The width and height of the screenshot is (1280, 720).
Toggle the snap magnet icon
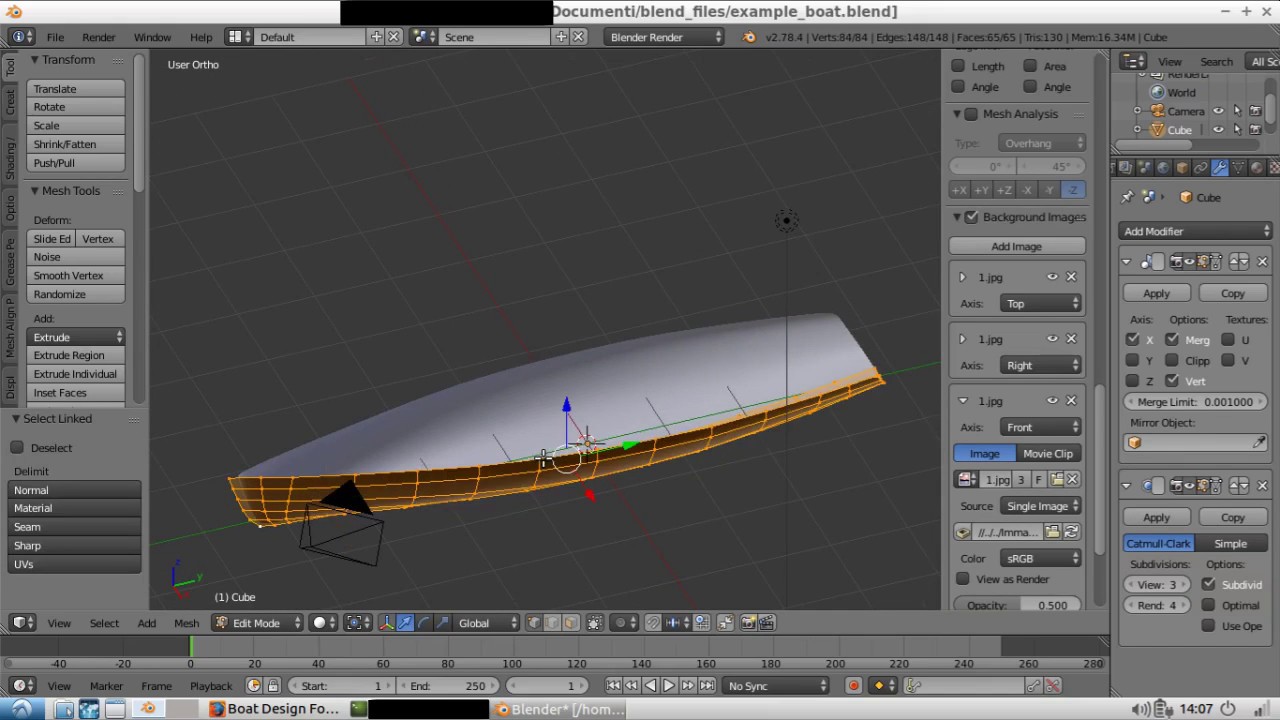653,622
